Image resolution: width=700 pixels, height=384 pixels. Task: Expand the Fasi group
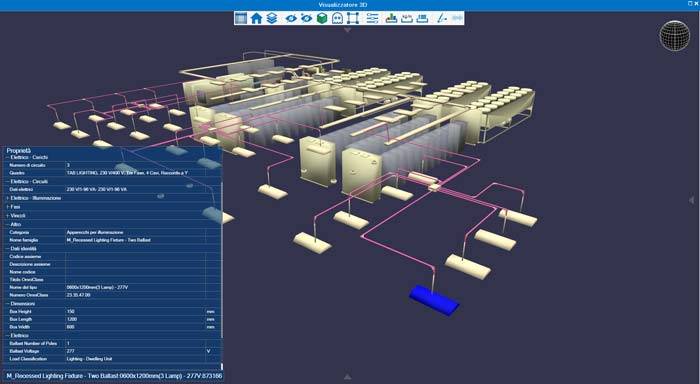(8, 207)
